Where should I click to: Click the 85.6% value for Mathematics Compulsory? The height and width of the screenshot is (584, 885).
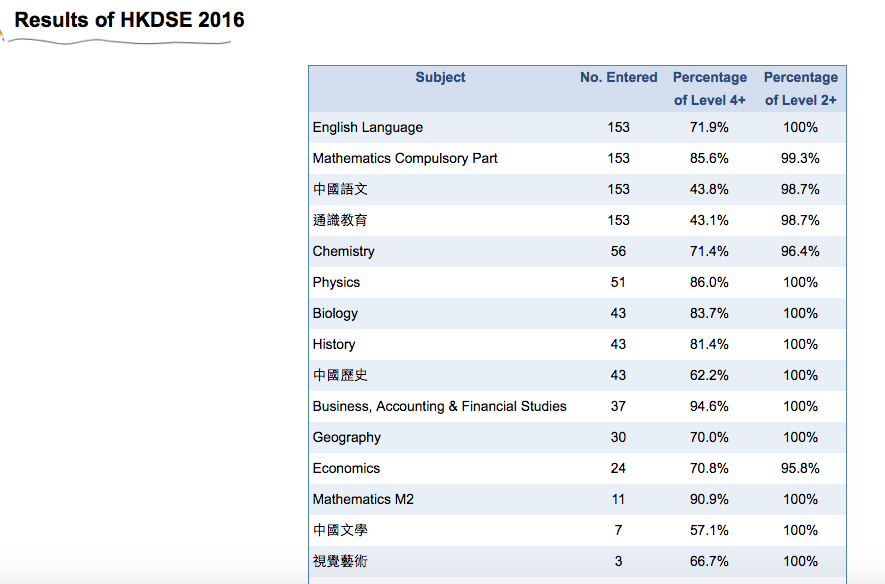pyautogui.click(x=709, y=159)
